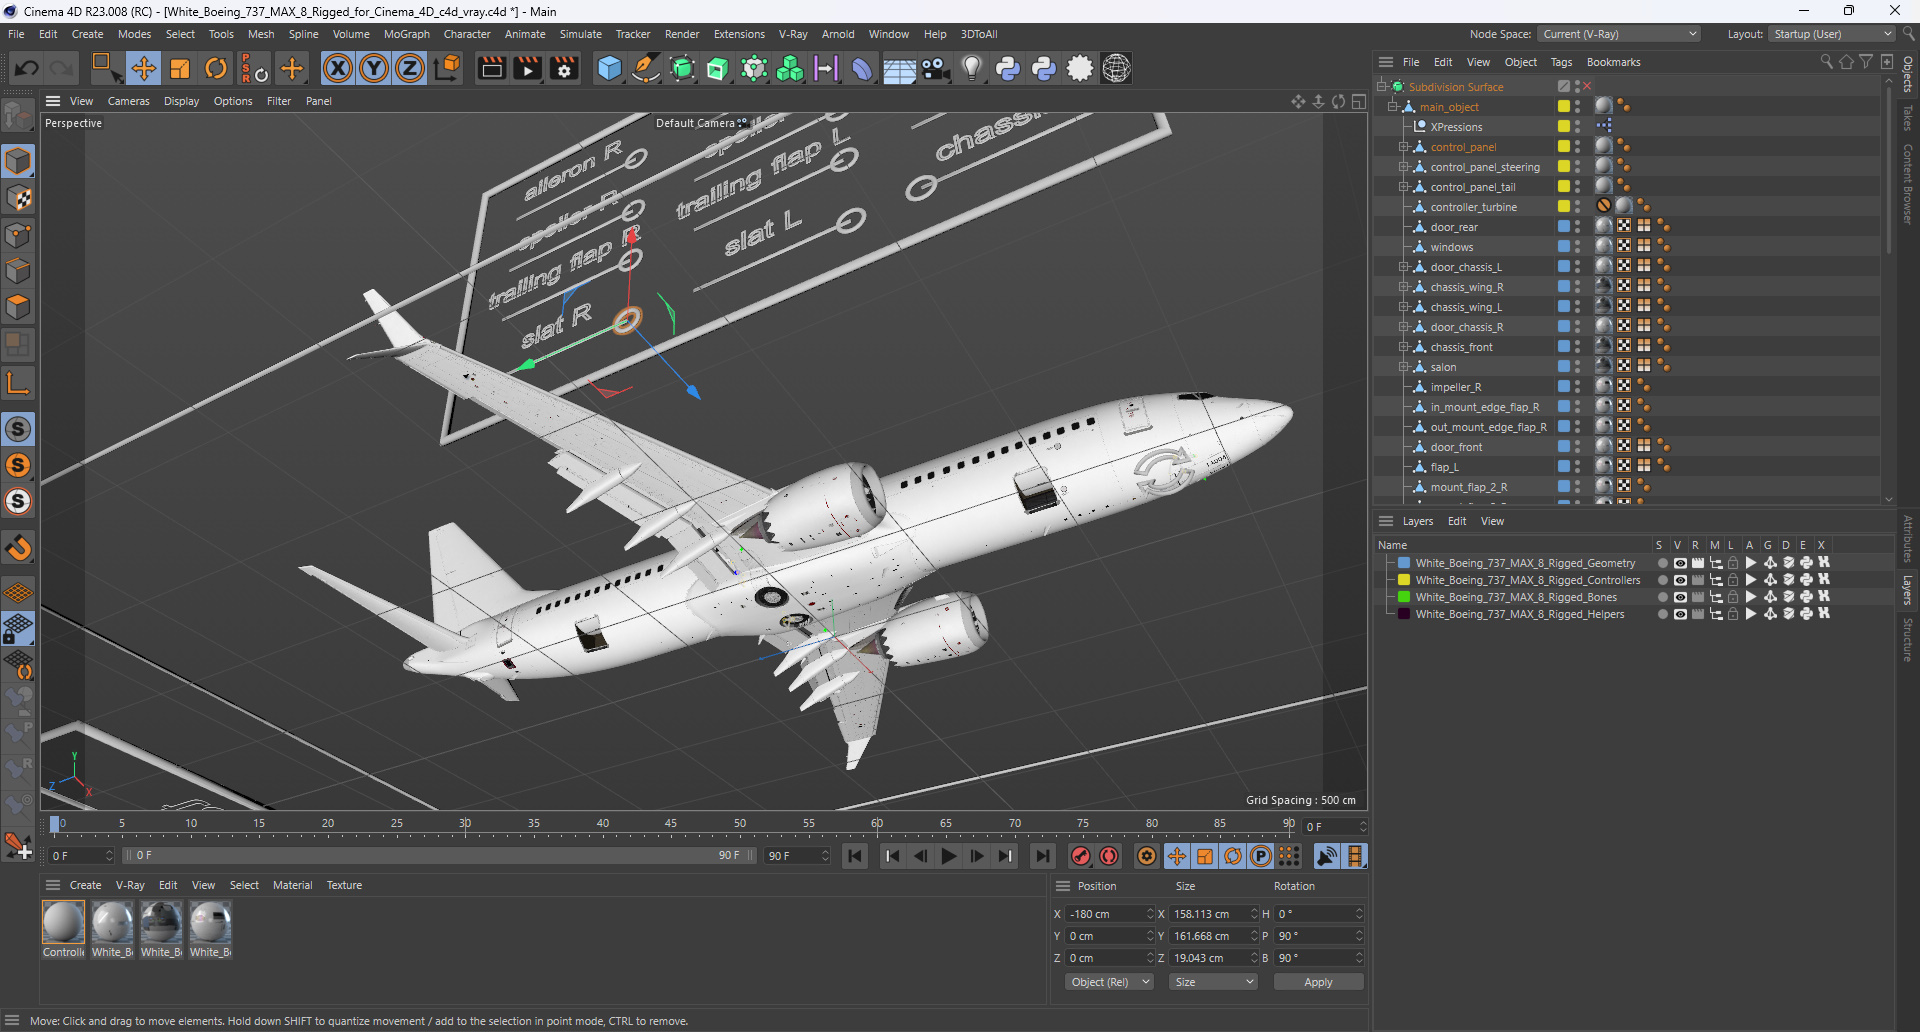
Task: Click the Apply button
Action: (x=1318, y=982)
